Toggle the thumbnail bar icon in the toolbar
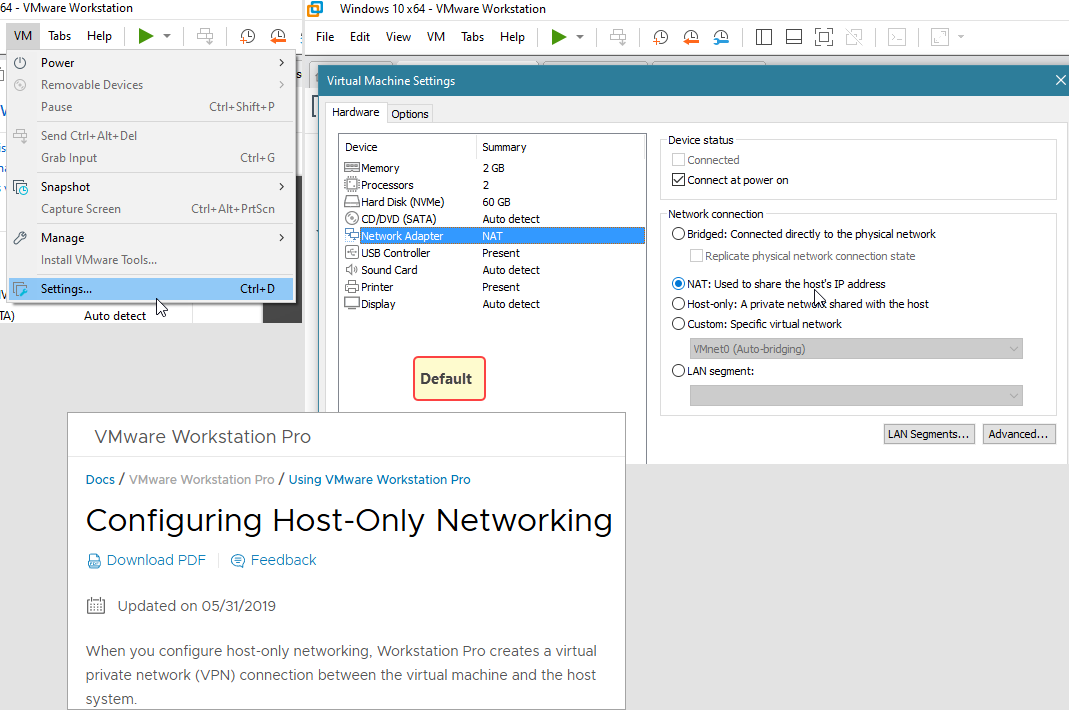This screenshot has height=710, width=1069. tap(794, 37)
